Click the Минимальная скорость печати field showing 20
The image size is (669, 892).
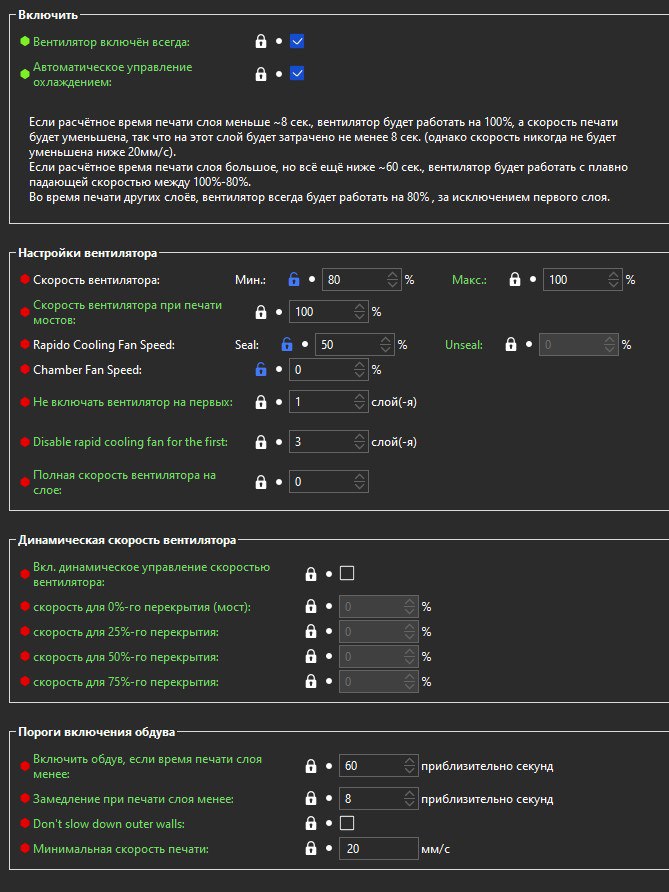(x=378, y=849)
